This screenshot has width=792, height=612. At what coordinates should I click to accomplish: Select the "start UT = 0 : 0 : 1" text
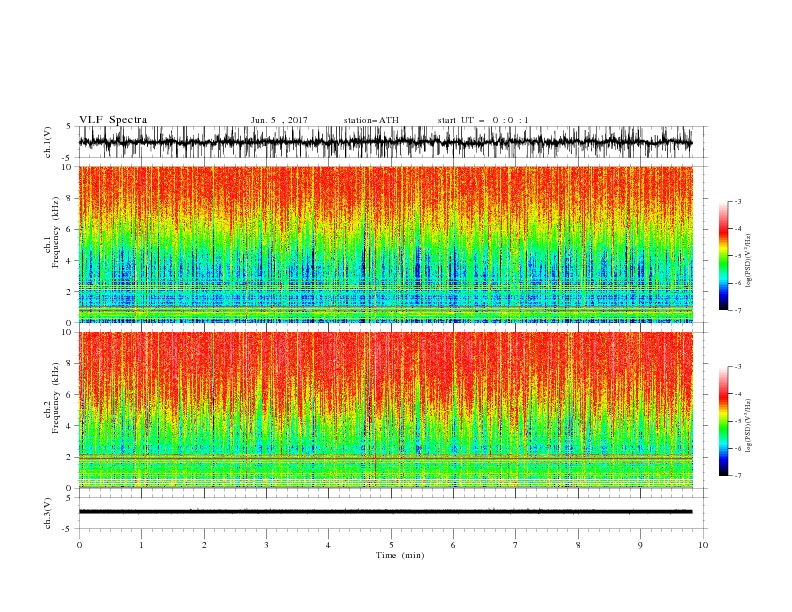[x=483, y=120]
